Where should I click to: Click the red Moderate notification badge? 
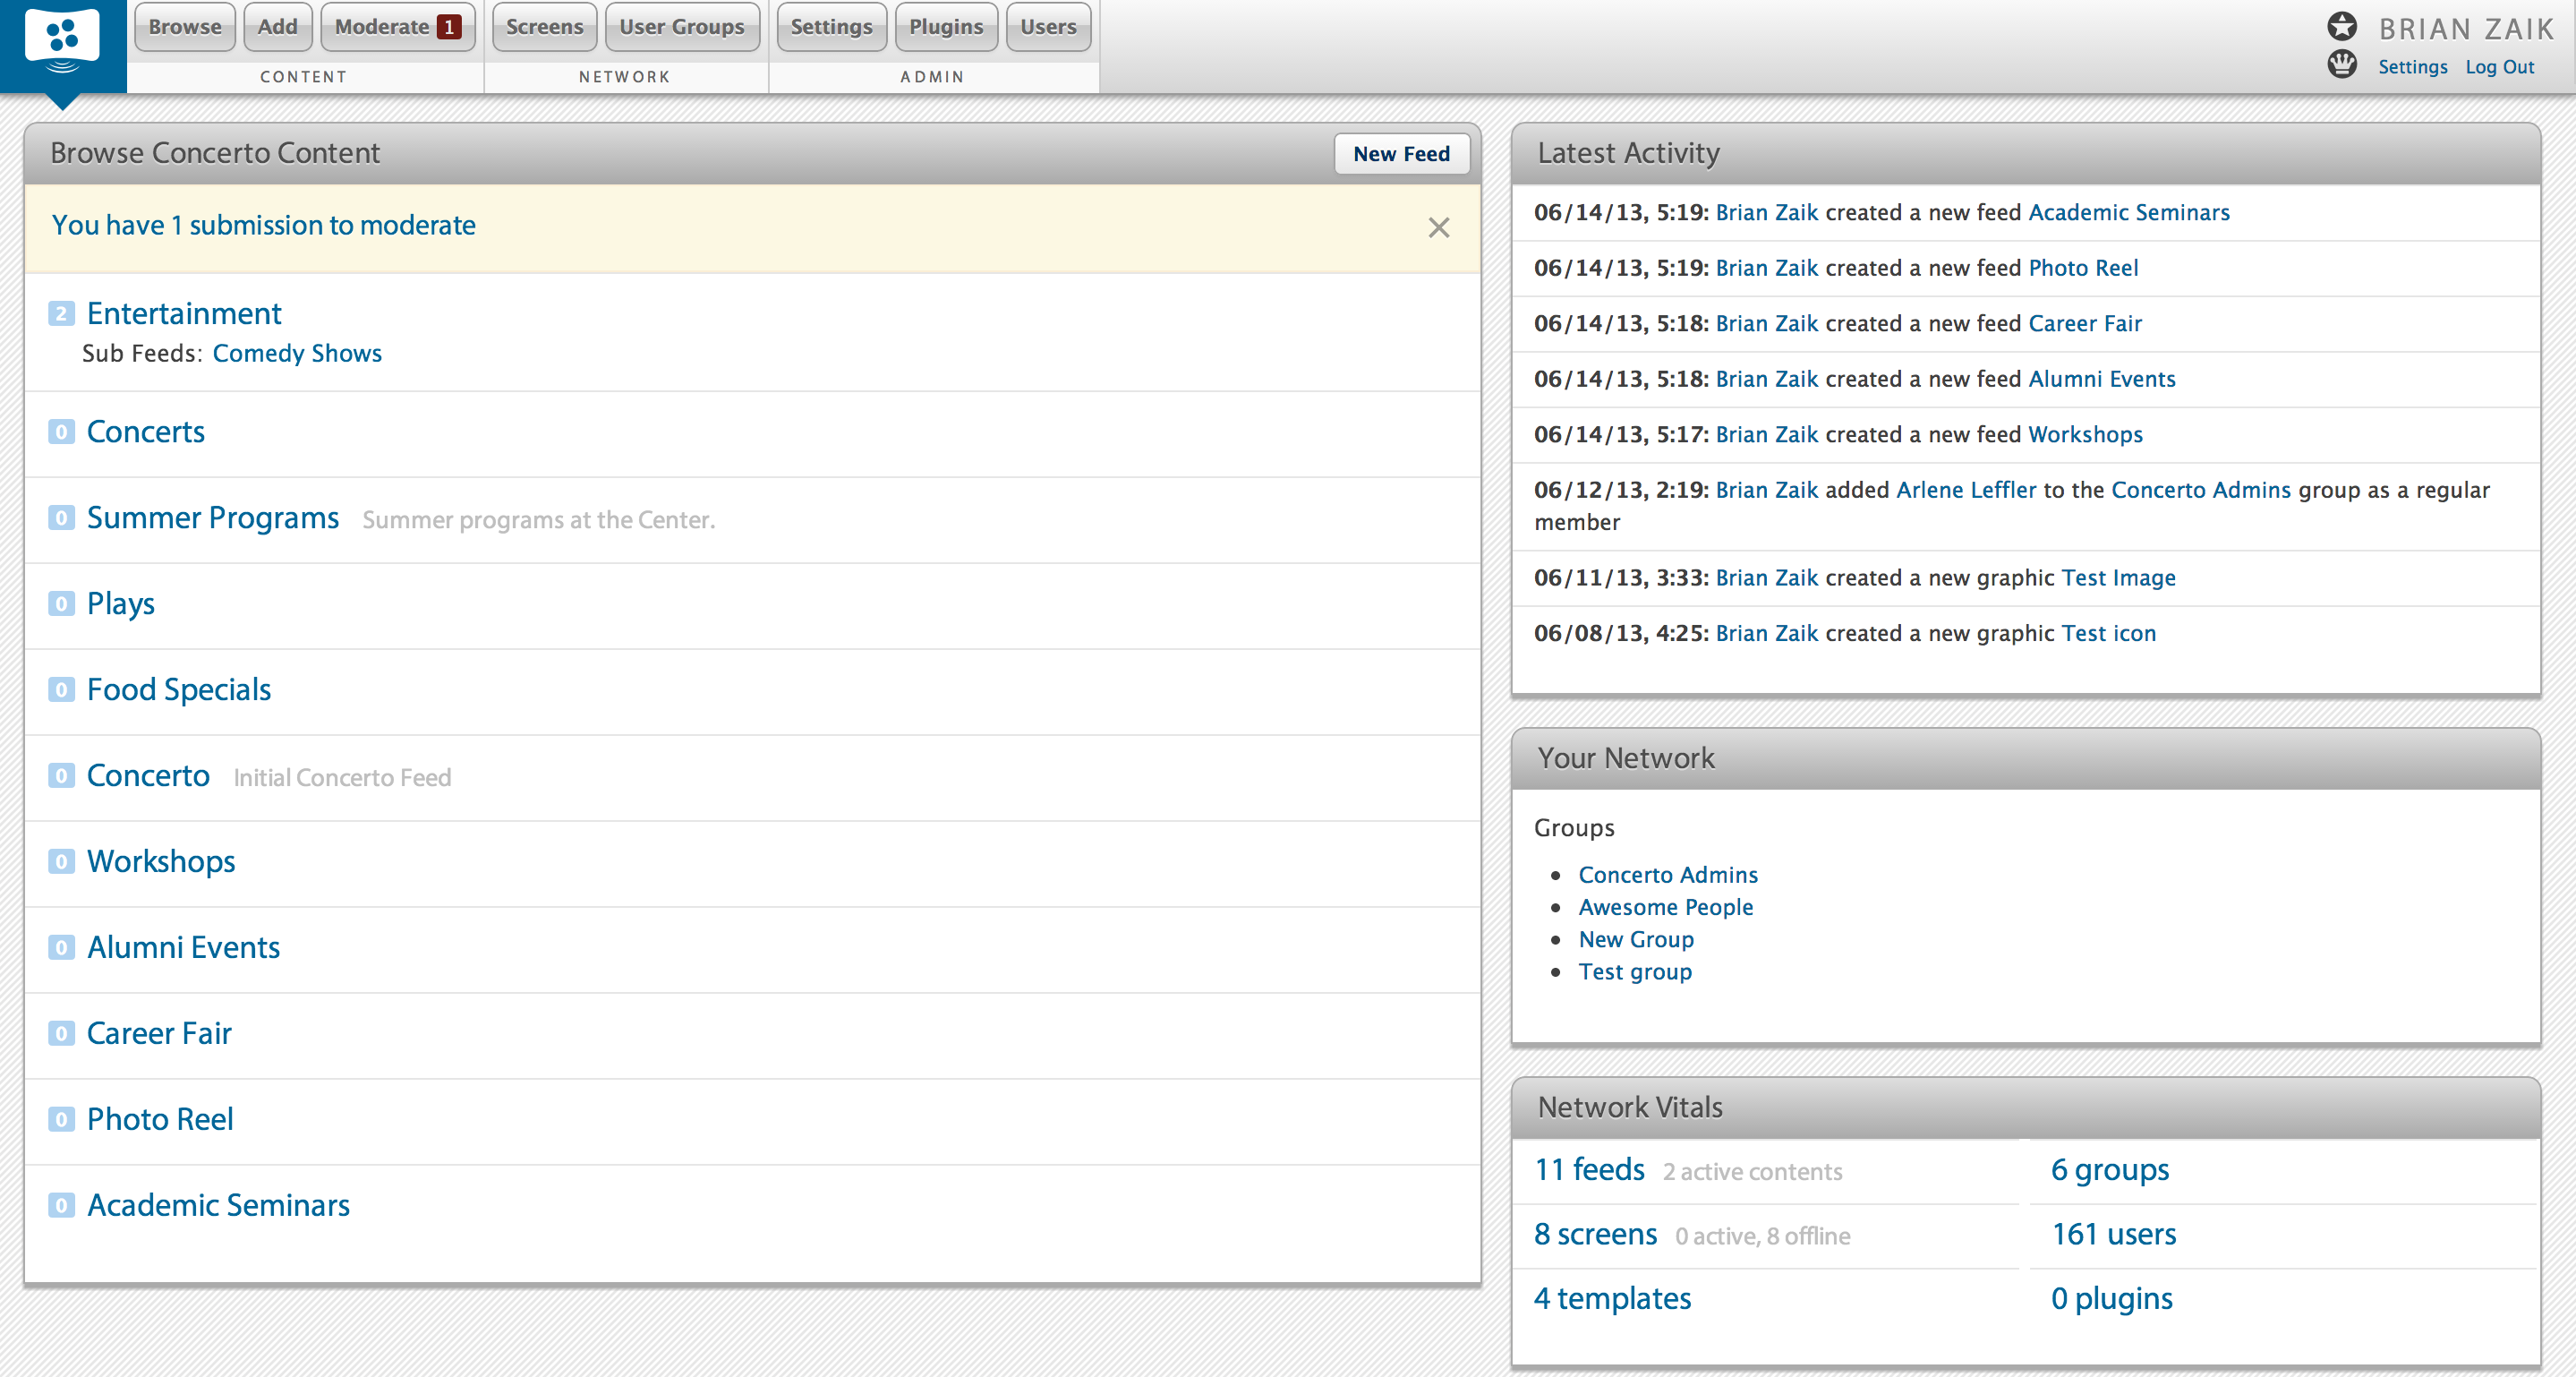pyautogui.click(x=449, y=27)
